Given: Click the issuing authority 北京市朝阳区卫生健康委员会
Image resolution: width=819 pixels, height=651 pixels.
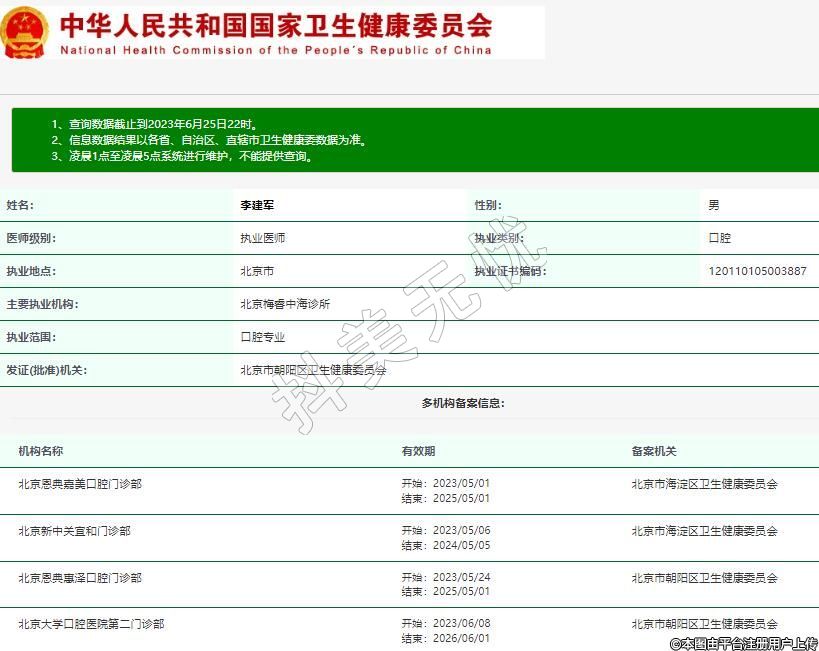Looking at the screenshot, I should (313, 370).
